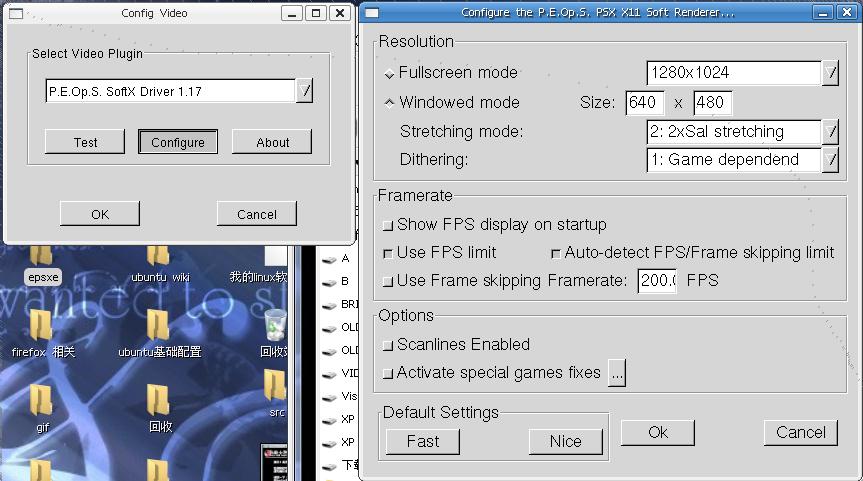
Task: Click the Framerate FPS value field
Action: tap(657, 281)
